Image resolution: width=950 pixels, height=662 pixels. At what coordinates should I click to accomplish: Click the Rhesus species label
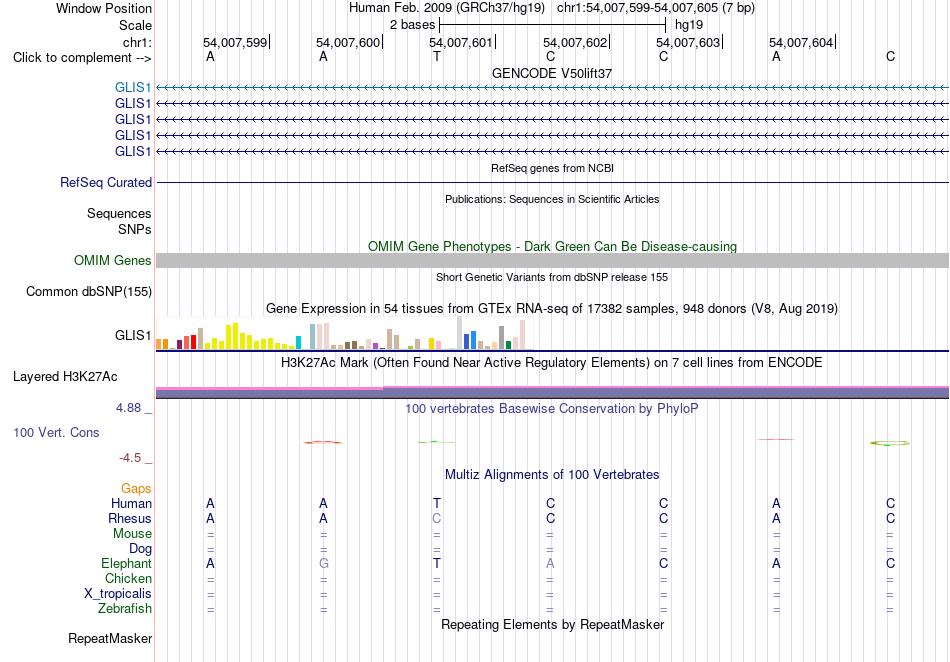pos(130,518)
